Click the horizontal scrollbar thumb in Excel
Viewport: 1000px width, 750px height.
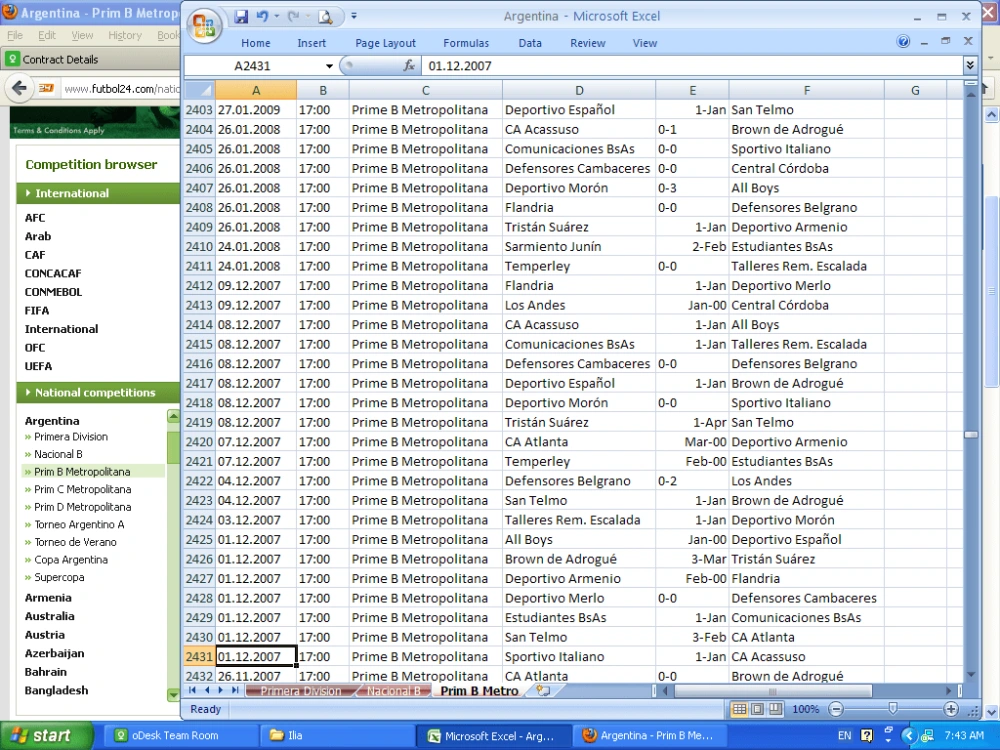click(x=773, y=691)
